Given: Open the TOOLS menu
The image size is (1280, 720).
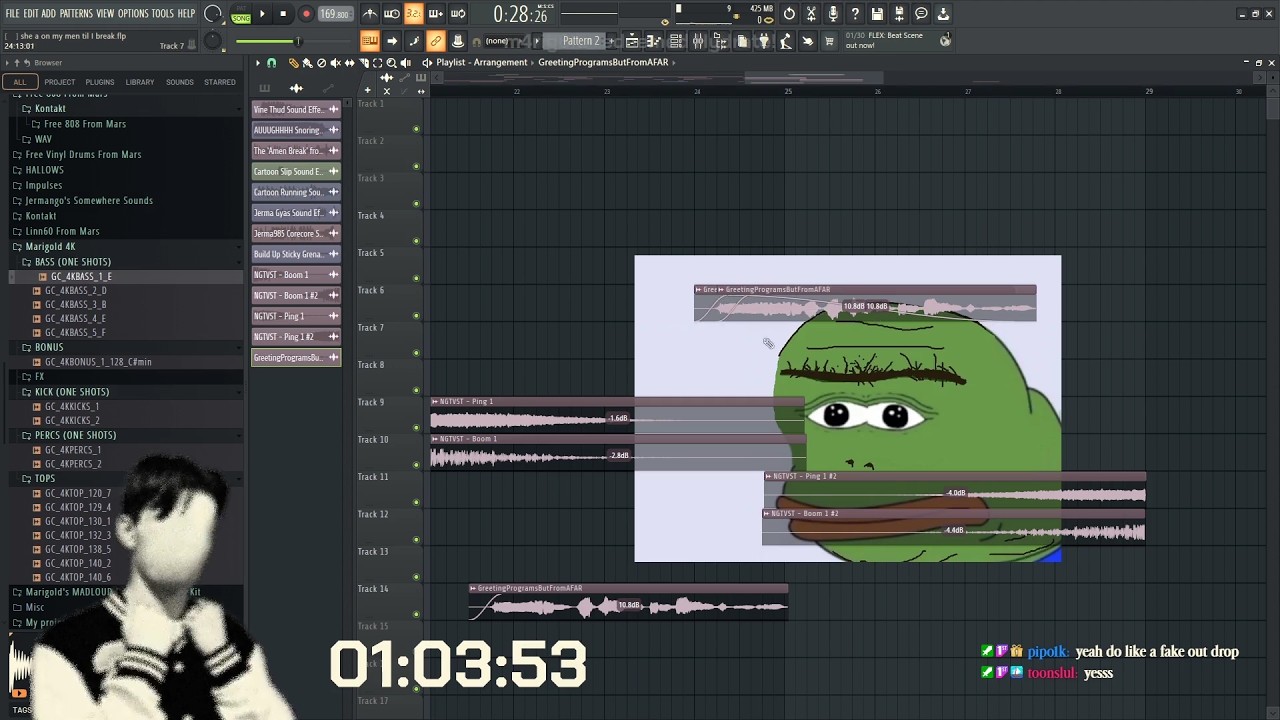Looking at the screenshot, I should 163,14.
